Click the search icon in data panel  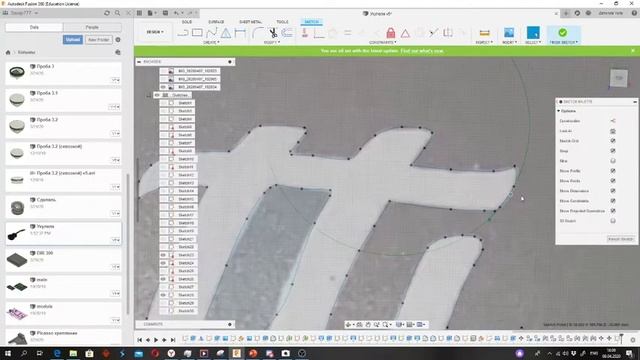coord(118,13)
